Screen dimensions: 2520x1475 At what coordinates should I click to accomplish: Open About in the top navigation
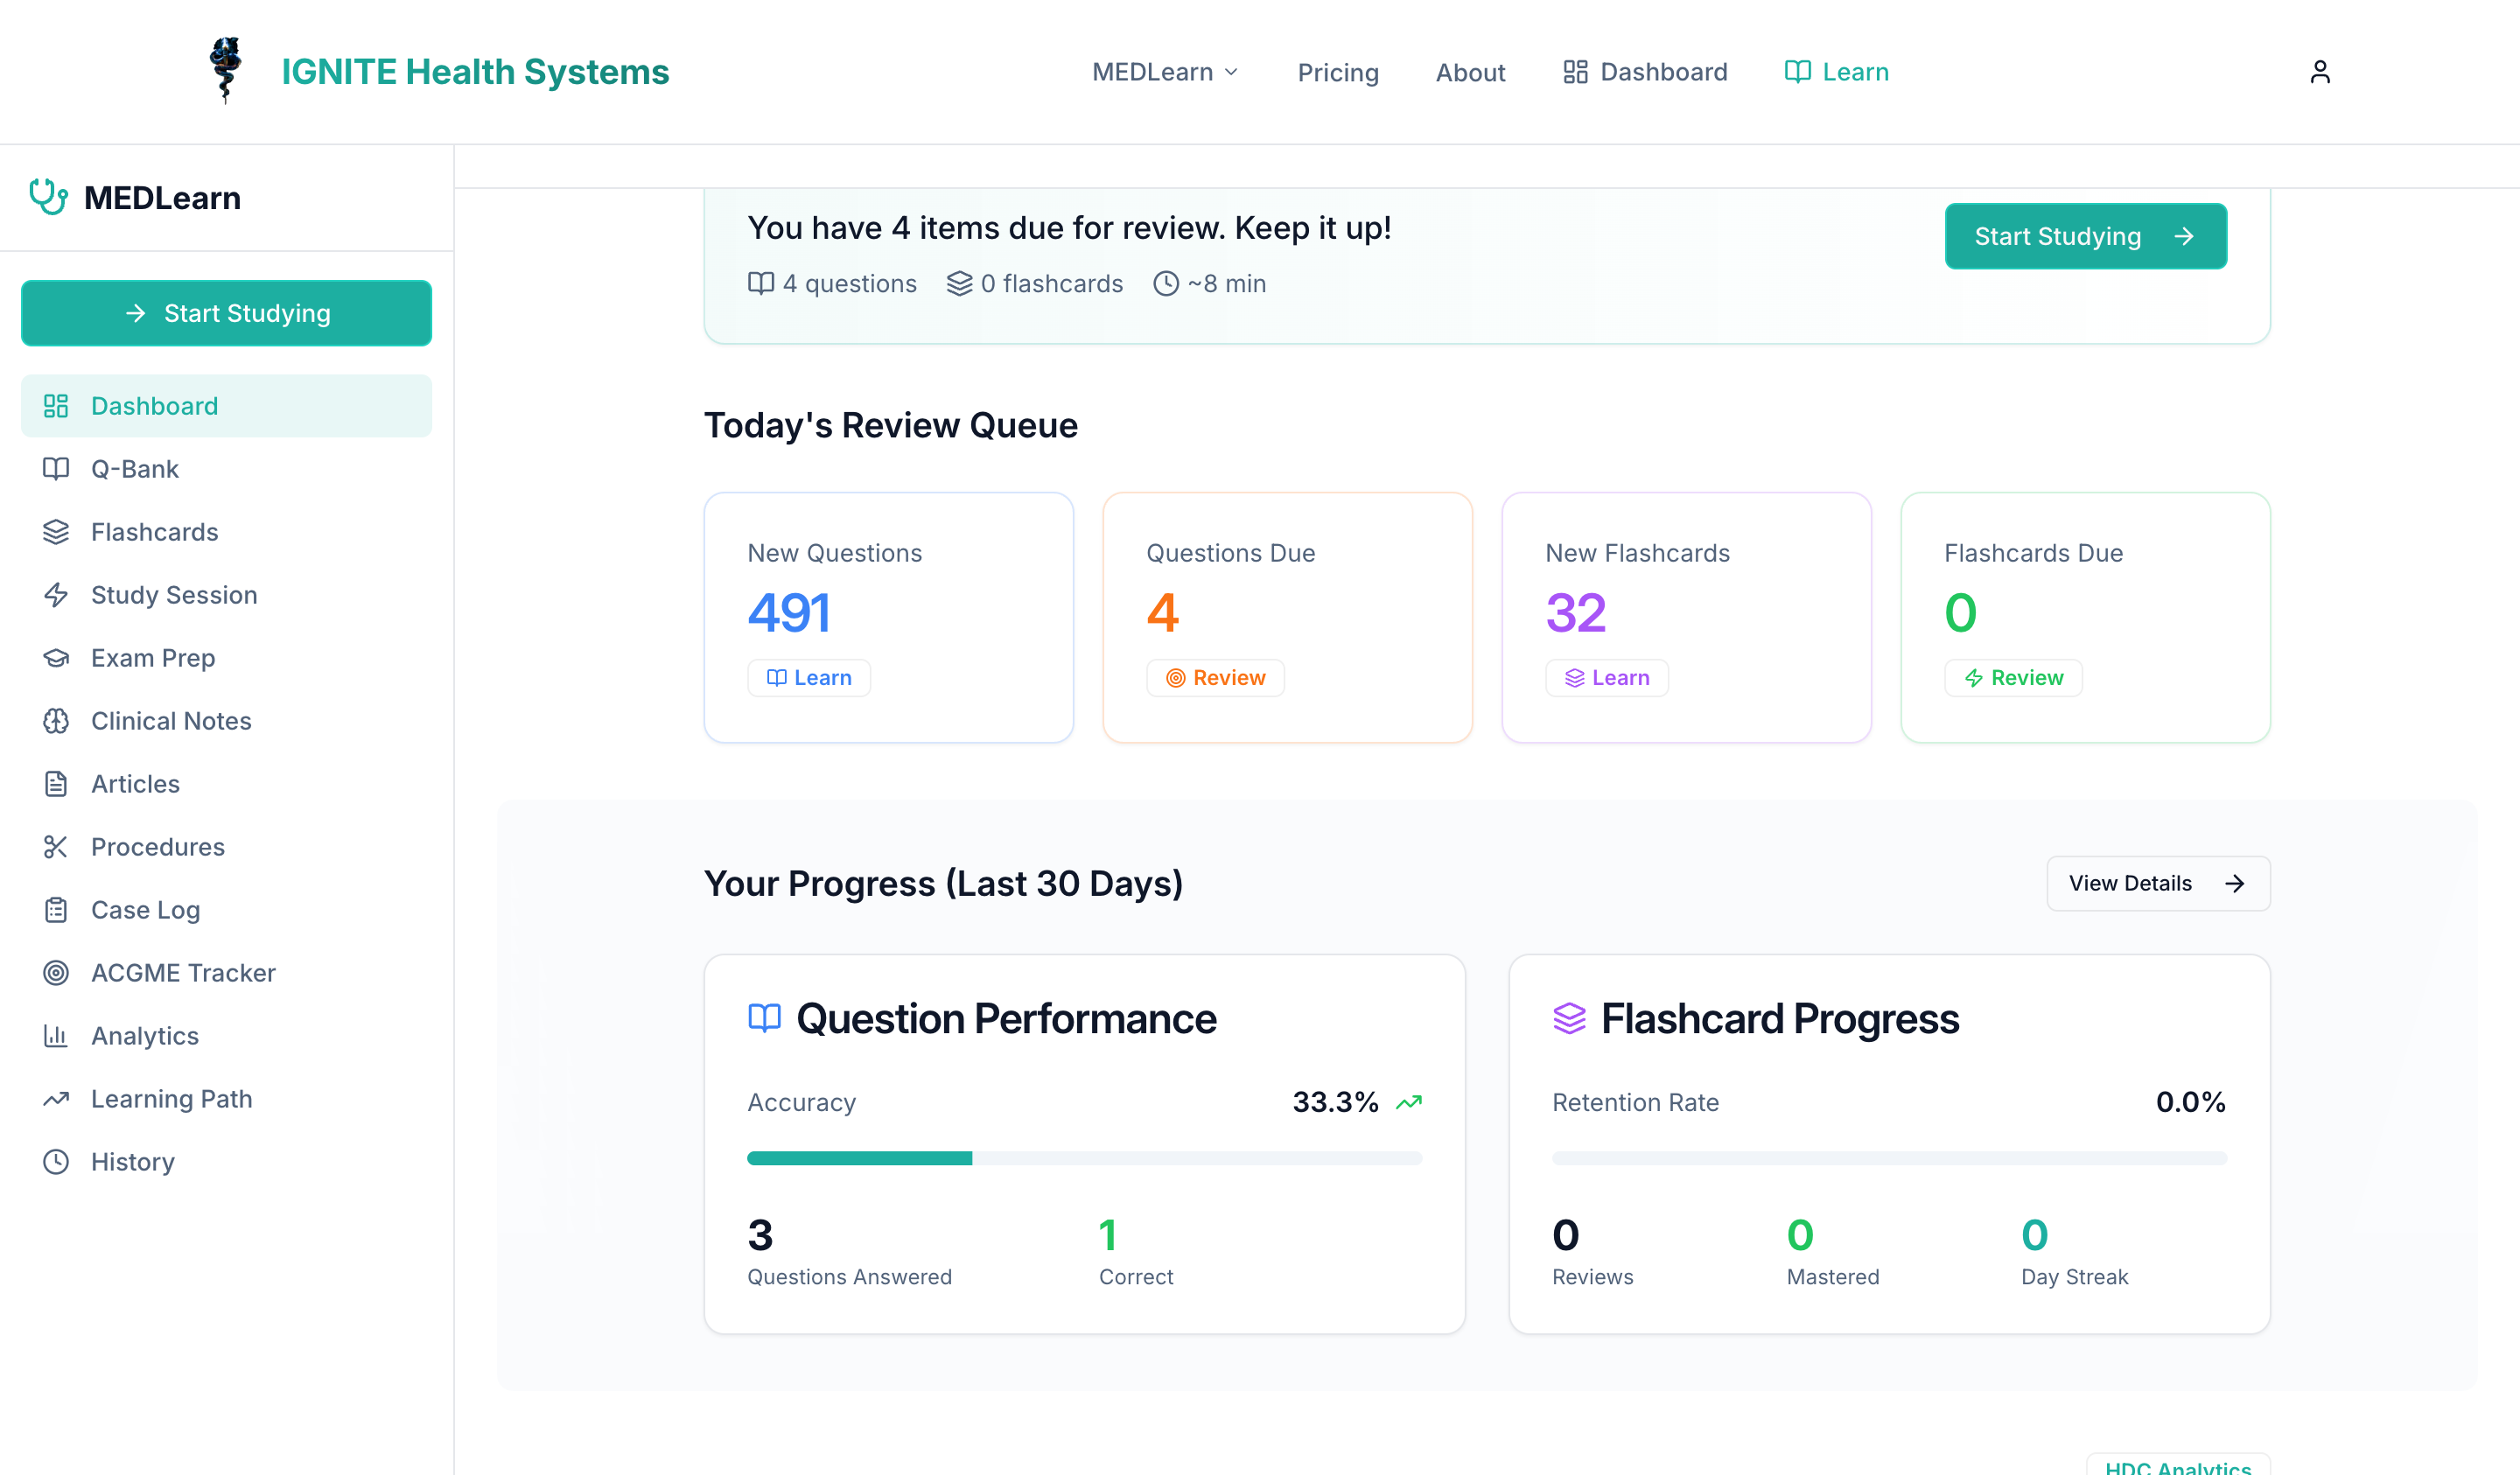pyautogui.click(x=1470, y=72)
